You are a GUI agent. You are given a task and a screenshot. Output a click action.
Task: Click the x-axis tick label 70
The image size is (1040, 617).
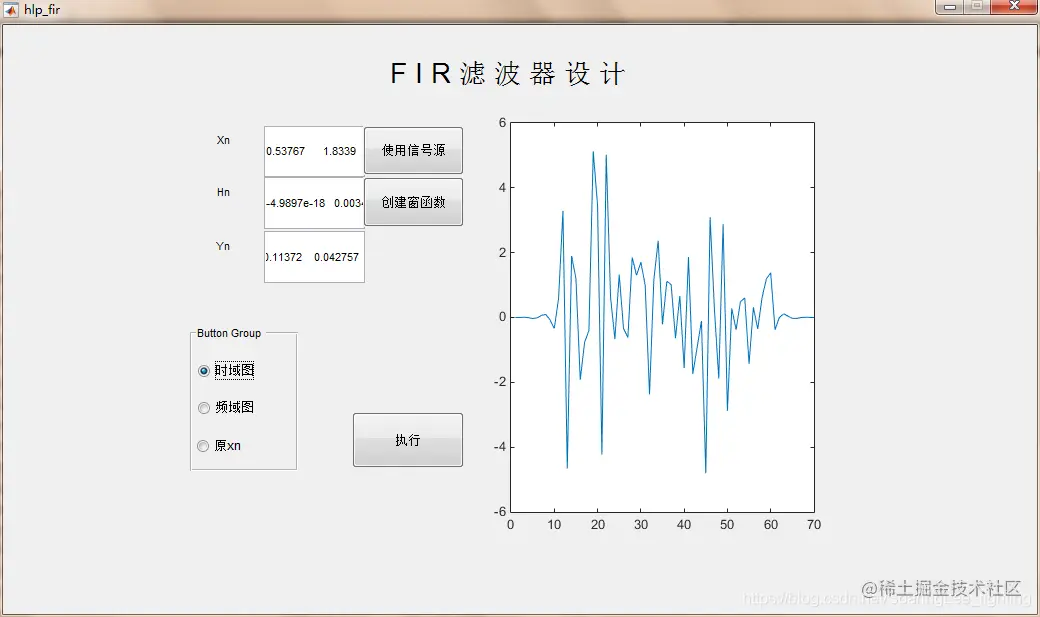coord(814,525)
